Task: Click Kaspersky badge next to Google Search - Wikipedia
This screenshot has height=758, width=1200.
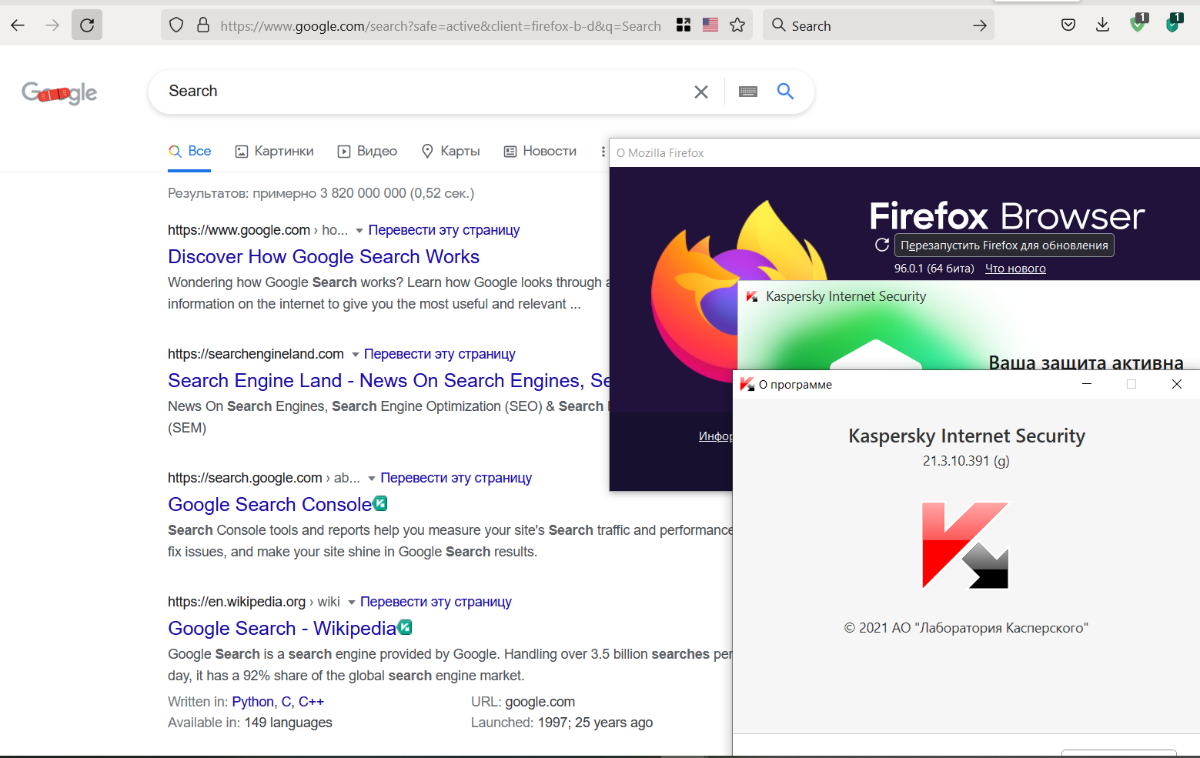Action: (x=405, y=627)
